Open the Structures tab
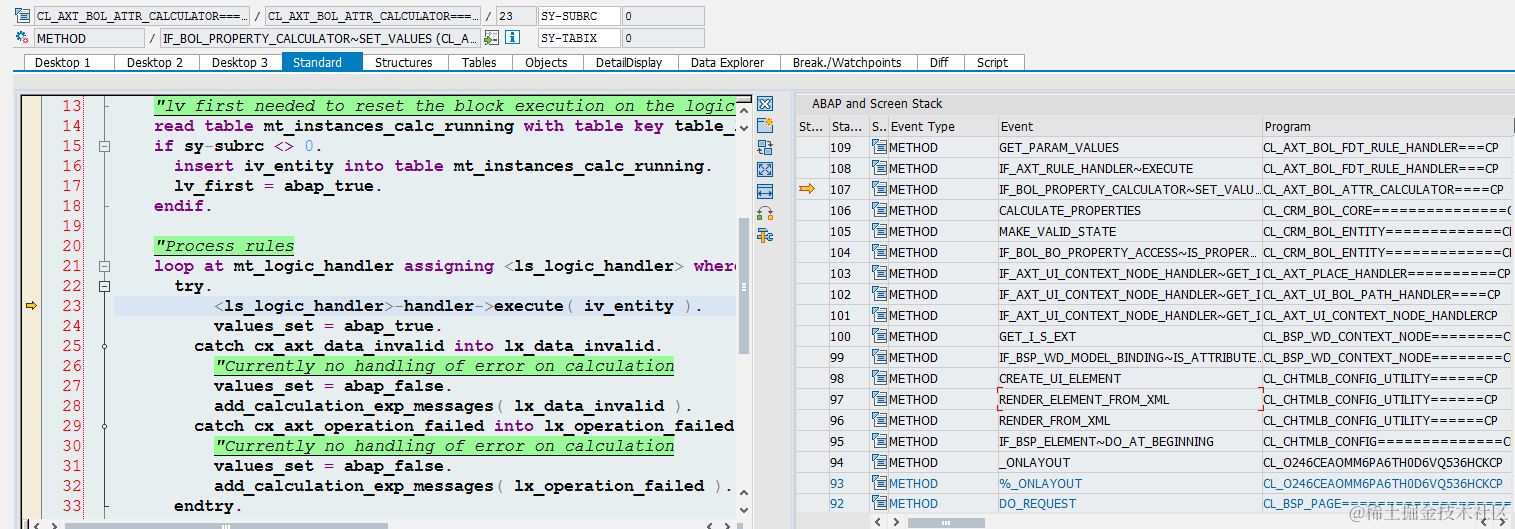This screenshot has height=529, width=1515. pyautogui.click(x=404, y=62)
